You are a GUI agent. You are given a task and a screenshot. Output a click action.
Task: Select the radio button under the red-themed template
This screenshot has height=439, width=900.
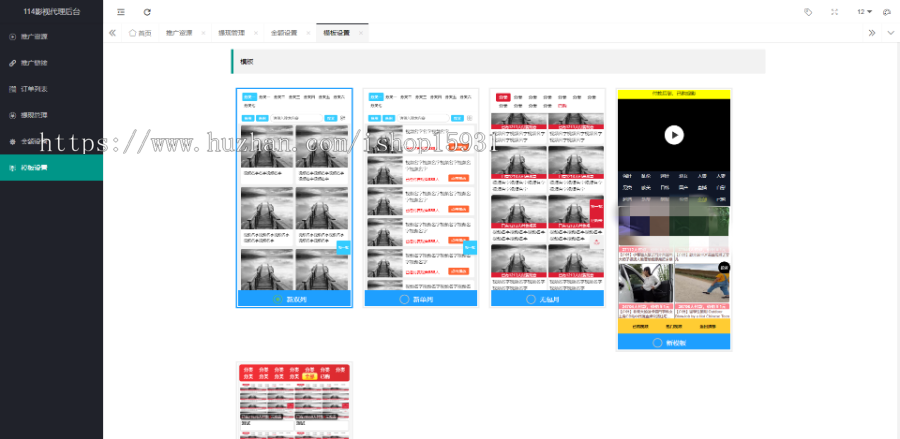(530, 299)
